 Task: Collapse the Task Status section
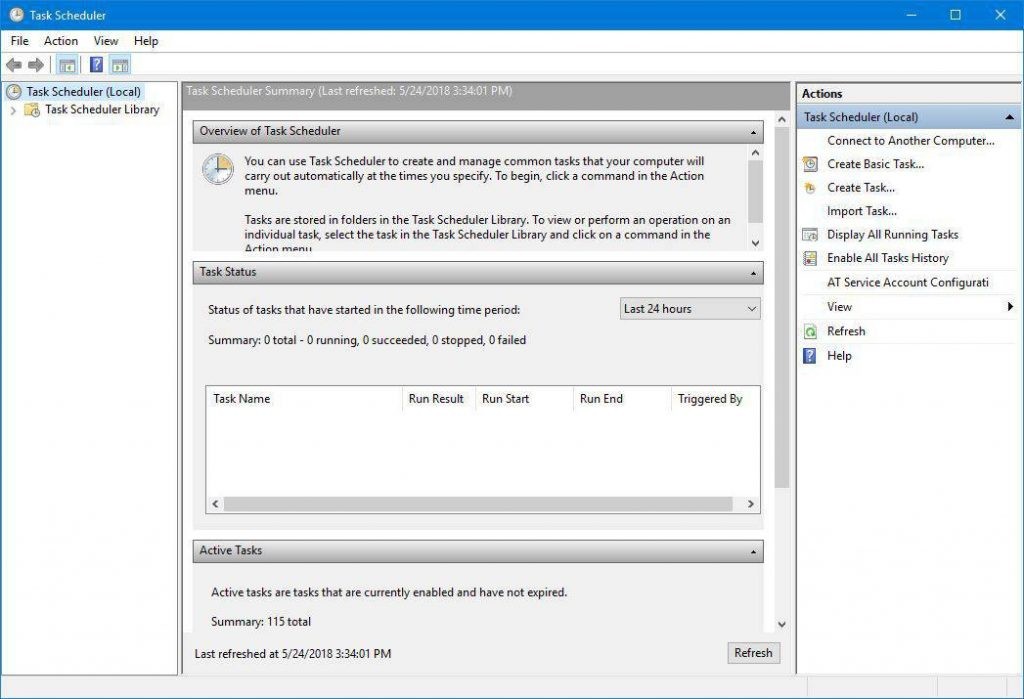click(753, 272)
